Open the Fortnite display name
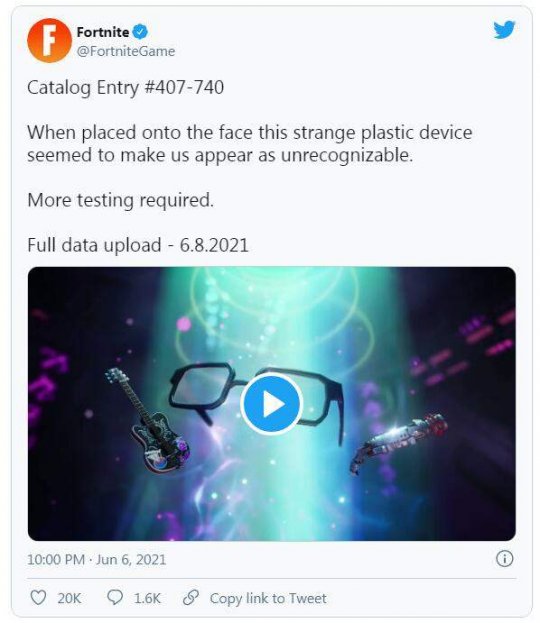Screen dimensions: 540x623 coord(103,32)
